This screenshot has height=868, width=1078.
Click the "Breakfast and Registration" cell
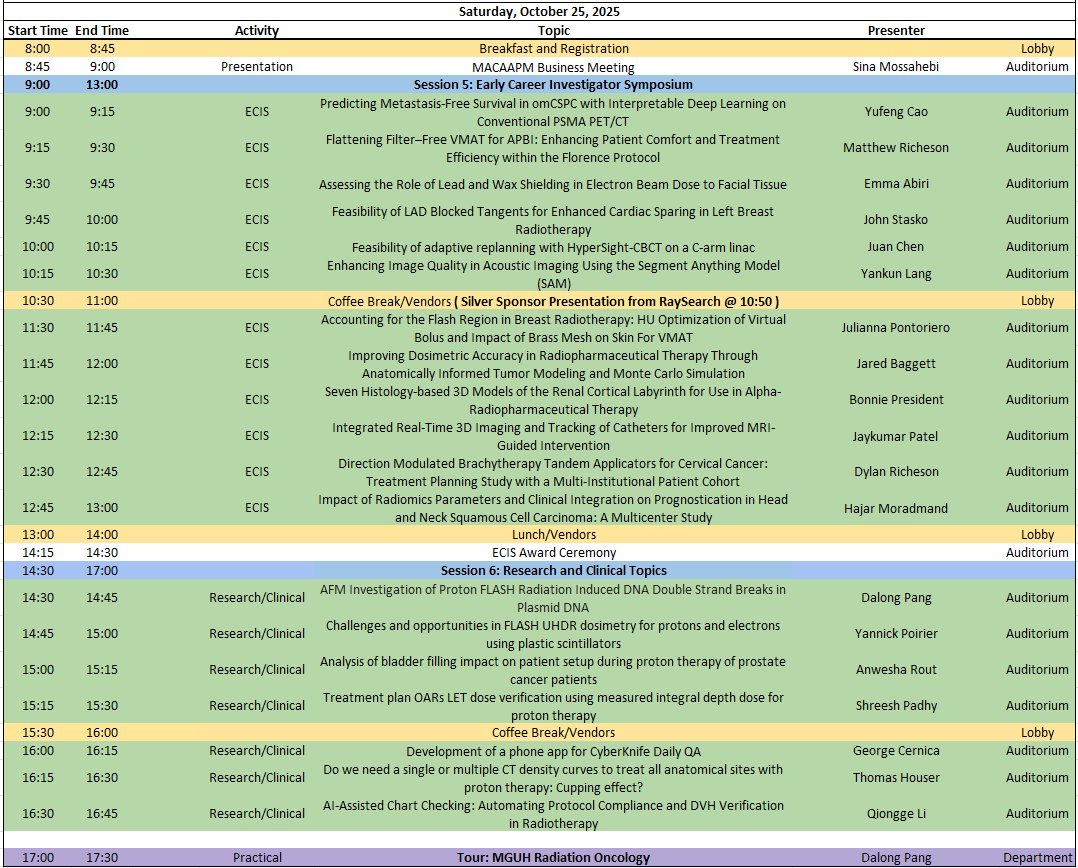553,48
